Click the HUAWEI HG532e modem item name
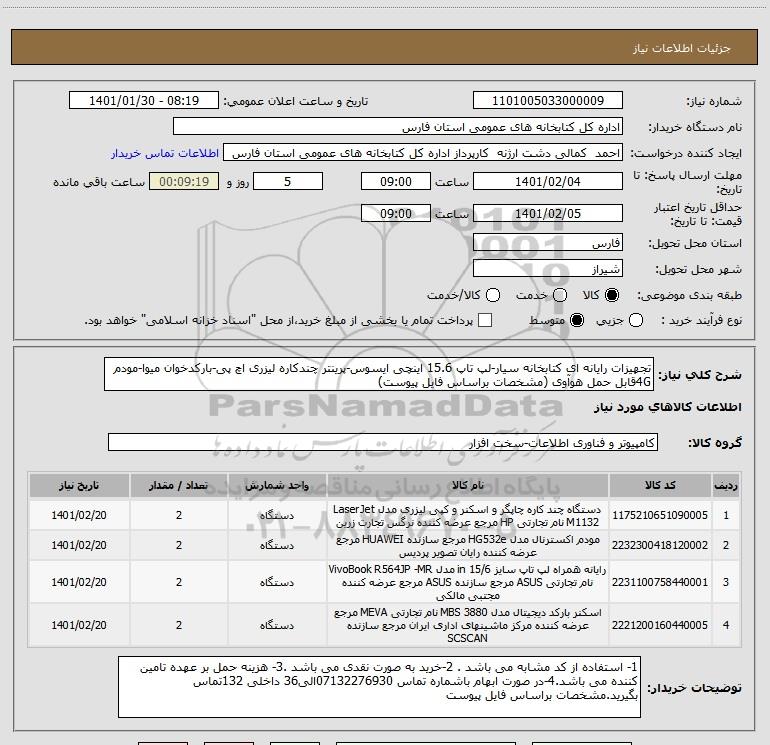This screenshot has width=770, height=745. [x=468, y=546]
